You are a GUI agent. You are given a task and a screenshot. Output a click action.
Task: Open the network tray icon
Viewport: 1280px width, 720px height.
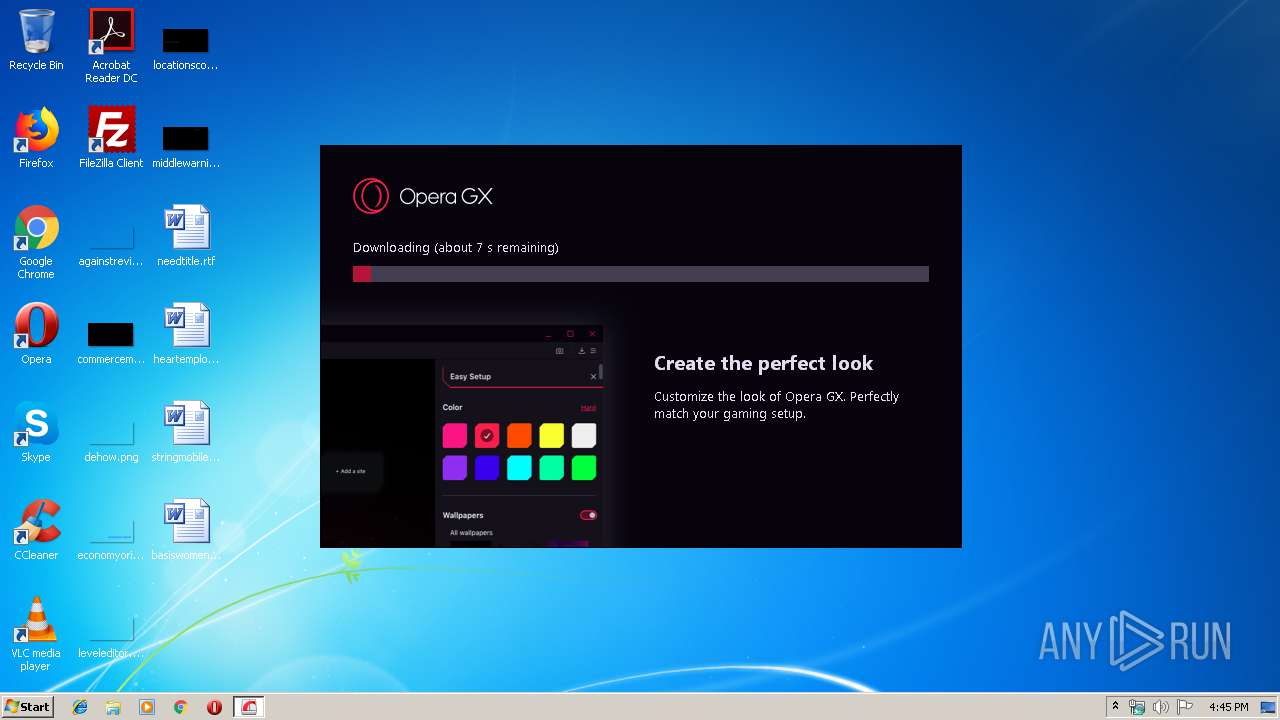pyautogui.click(x=1137, y=707)
